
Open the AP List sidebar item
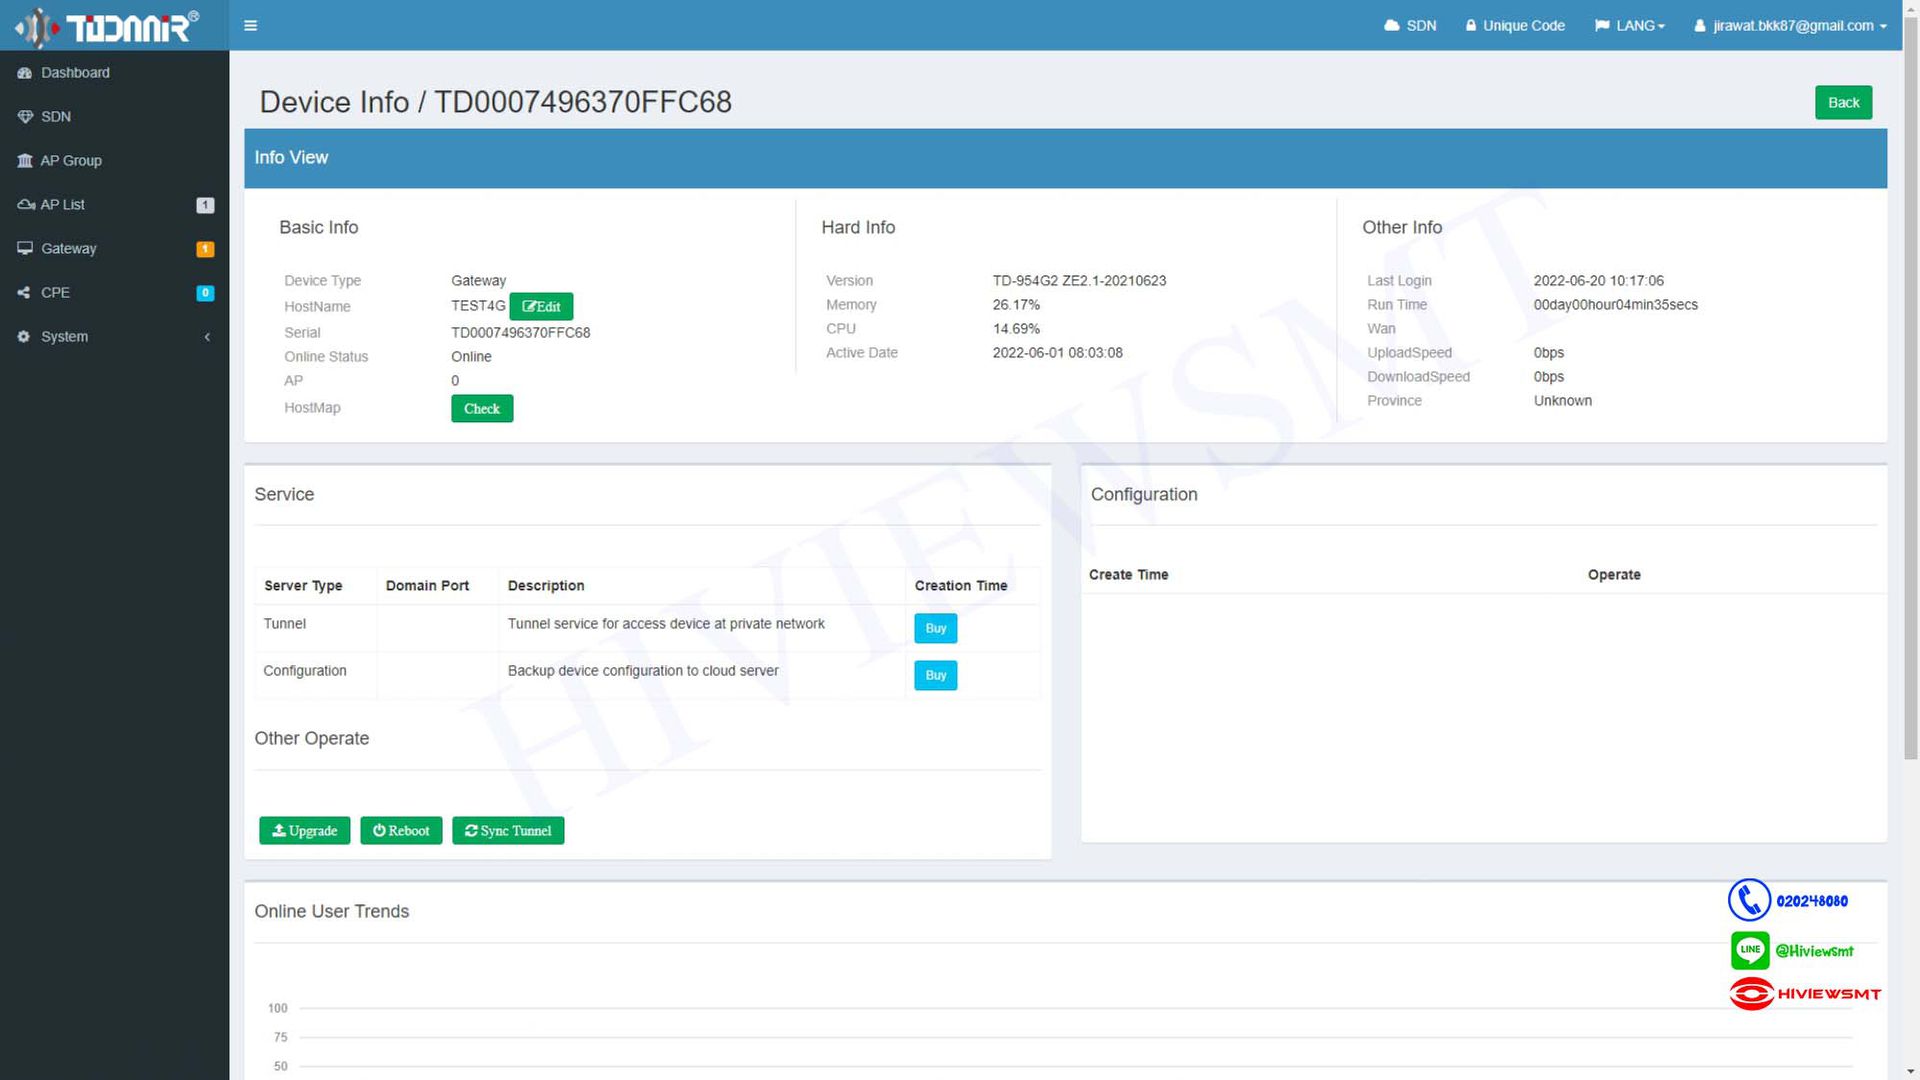click(62, 205)
